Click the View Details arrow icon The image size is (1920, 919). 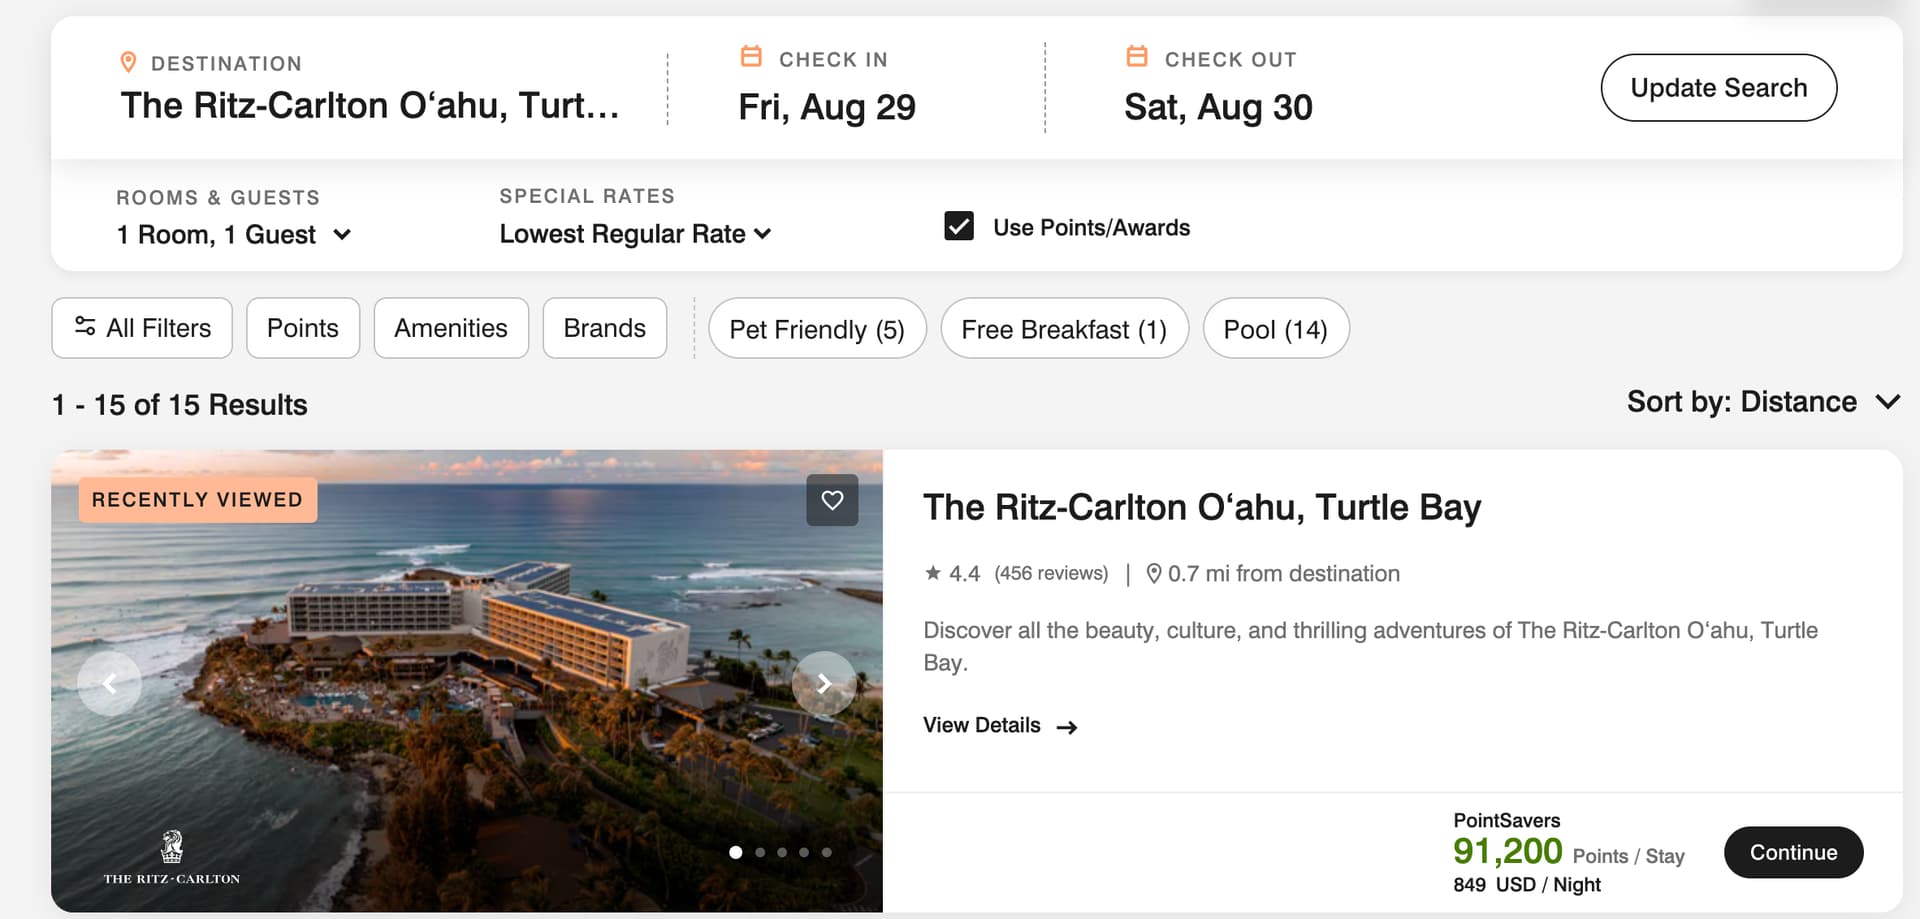pos(1067,727)
